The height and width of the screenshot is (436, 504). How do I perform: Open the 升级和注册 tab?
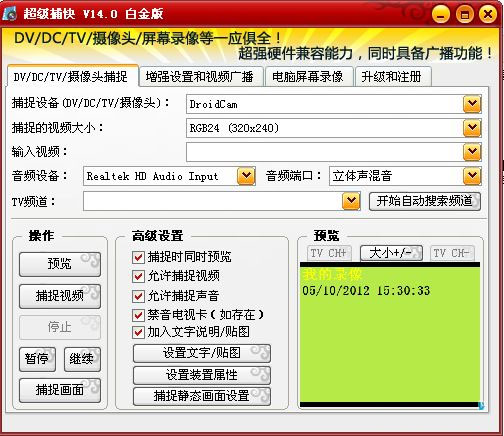[393, 77]
